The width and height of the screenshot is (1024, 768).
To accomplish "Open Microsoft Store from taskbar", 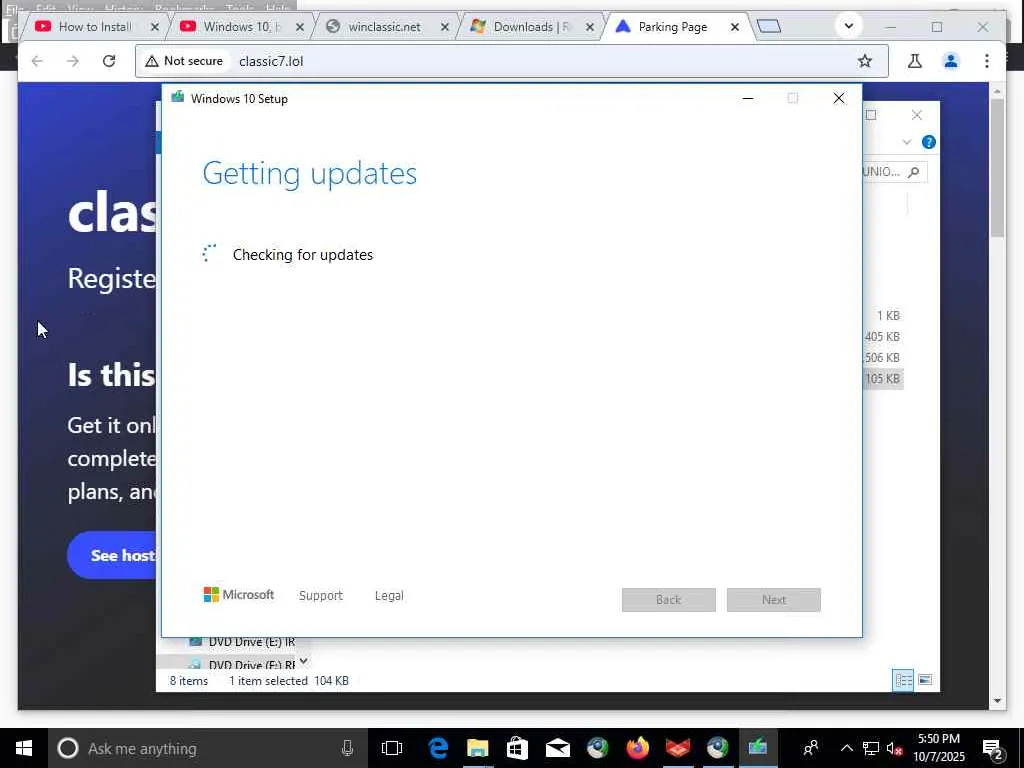I will pos(517,748).
